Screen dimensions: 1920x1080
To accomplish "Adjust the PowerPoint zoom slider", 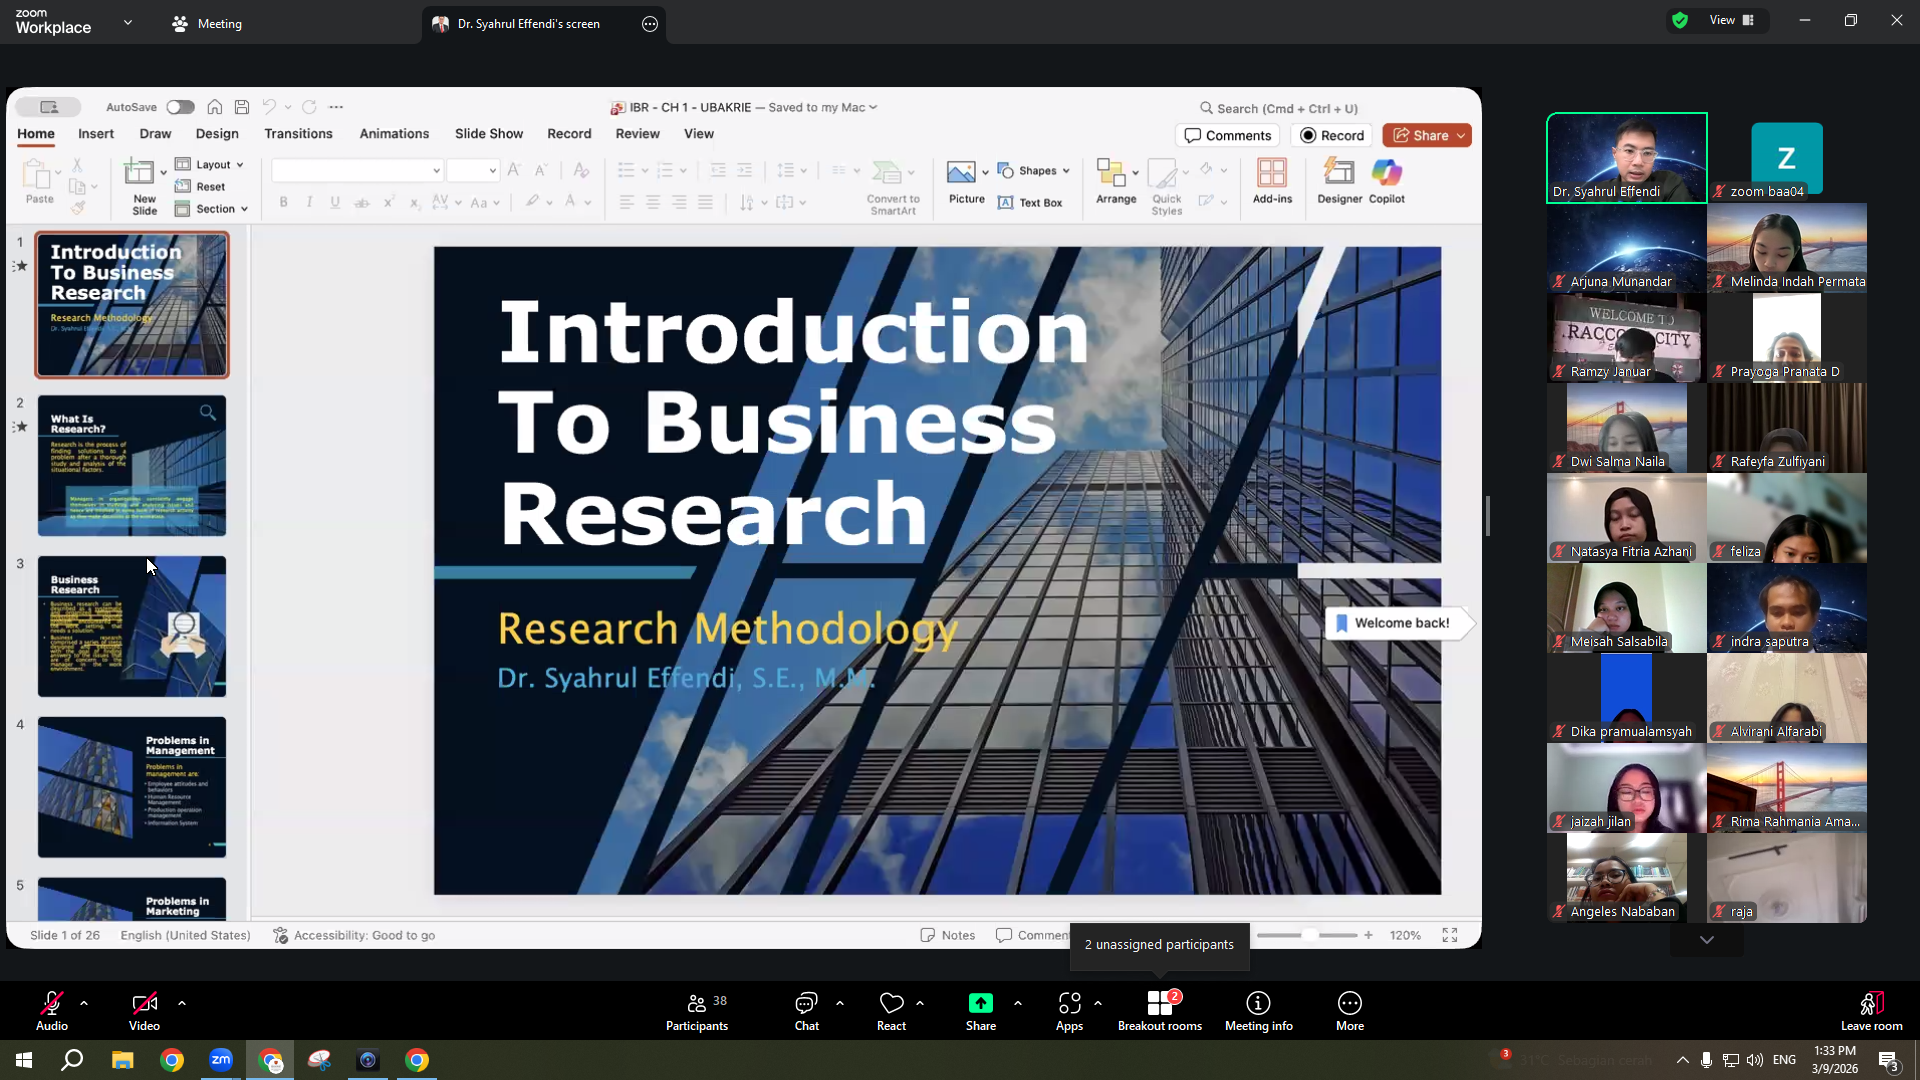I will 1308,935.
